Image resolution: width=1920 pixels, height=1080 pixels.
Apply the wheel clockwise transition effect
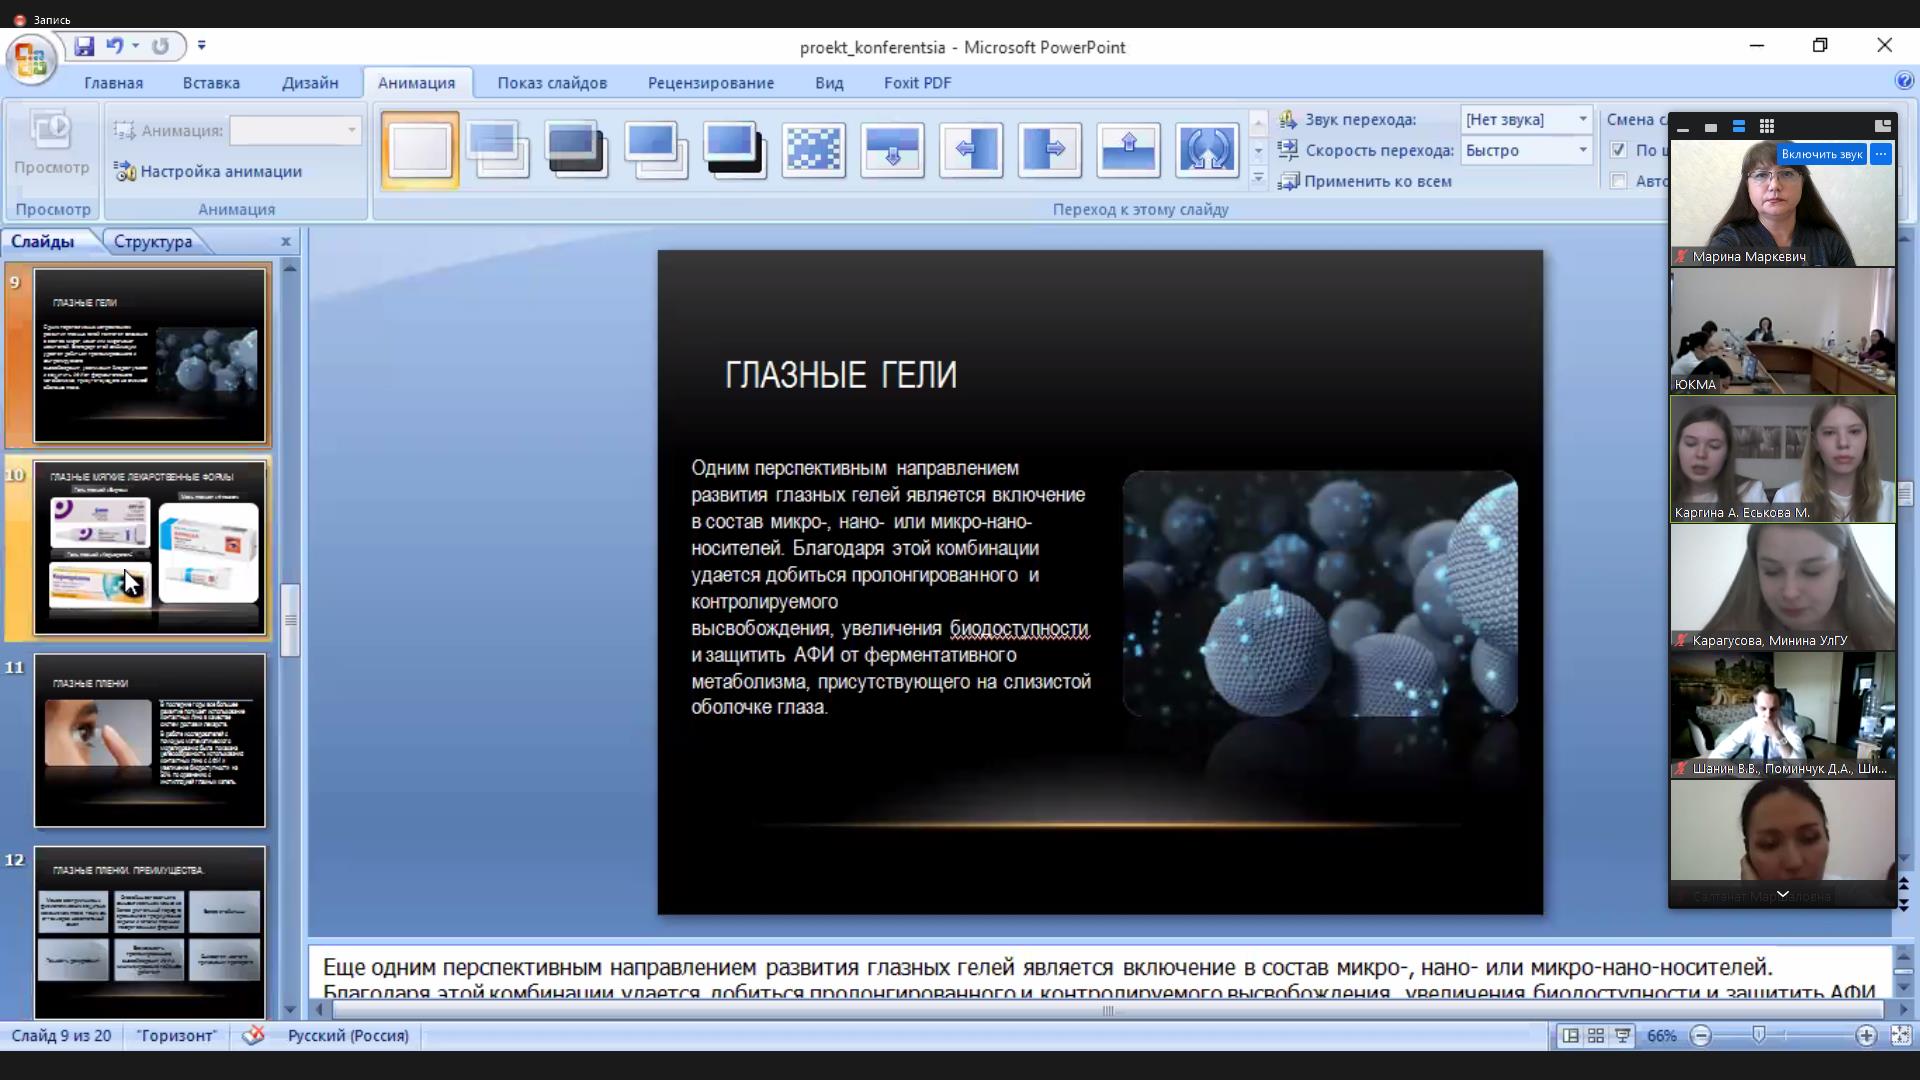[x=1207, y=150]
